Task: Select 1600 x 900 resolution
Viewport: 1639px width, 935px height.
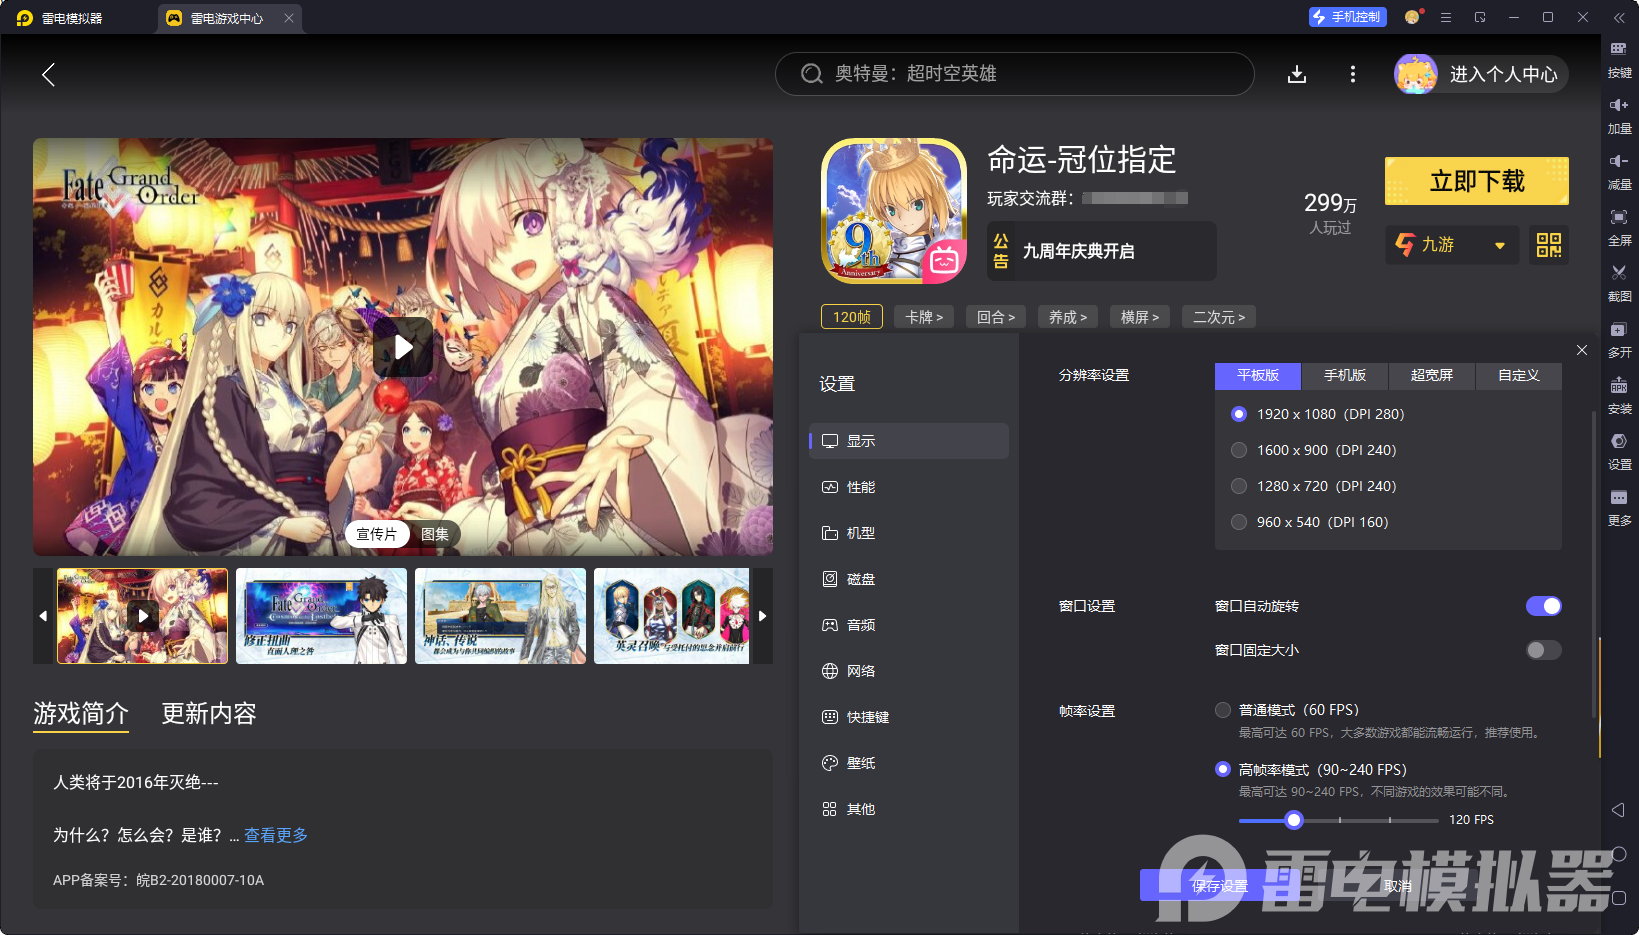Action: 1239,450
